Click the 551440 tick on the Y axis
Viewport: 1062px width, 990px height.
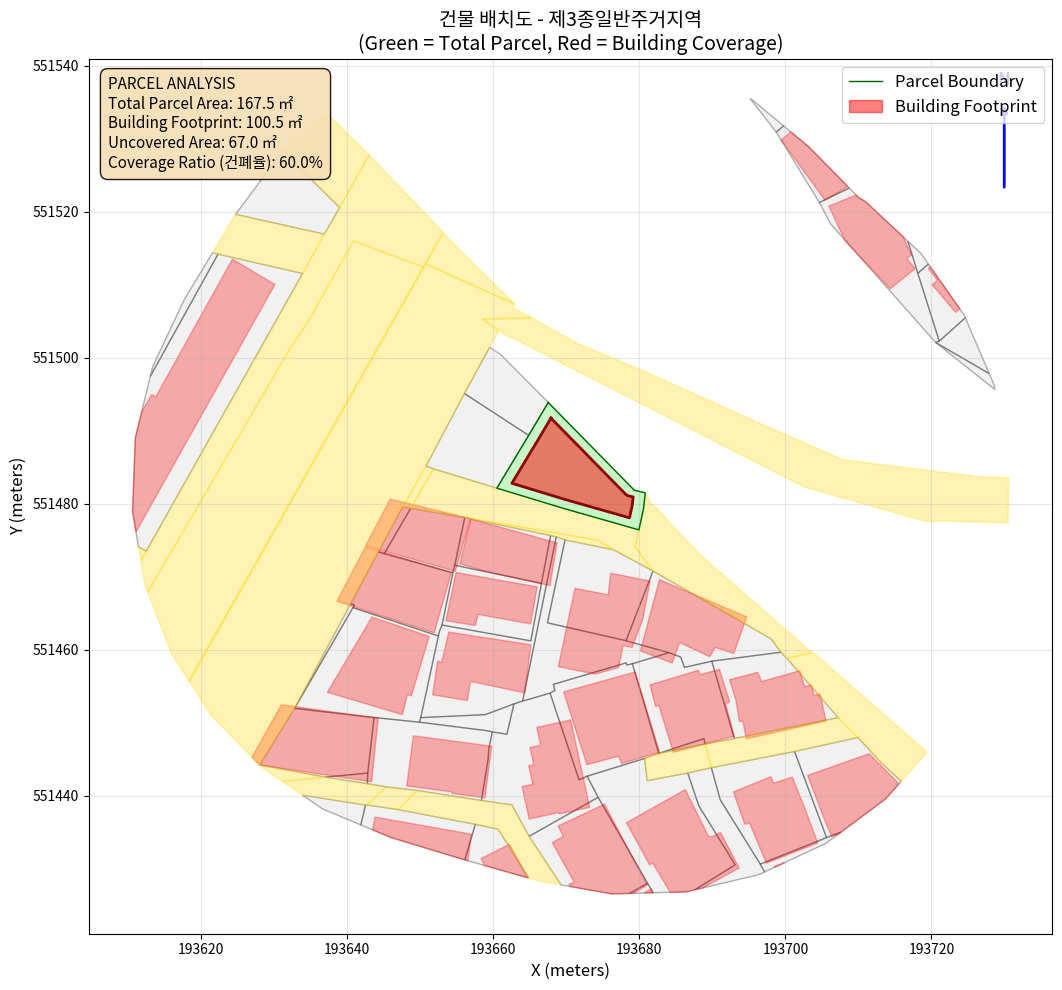click(56, 796)
